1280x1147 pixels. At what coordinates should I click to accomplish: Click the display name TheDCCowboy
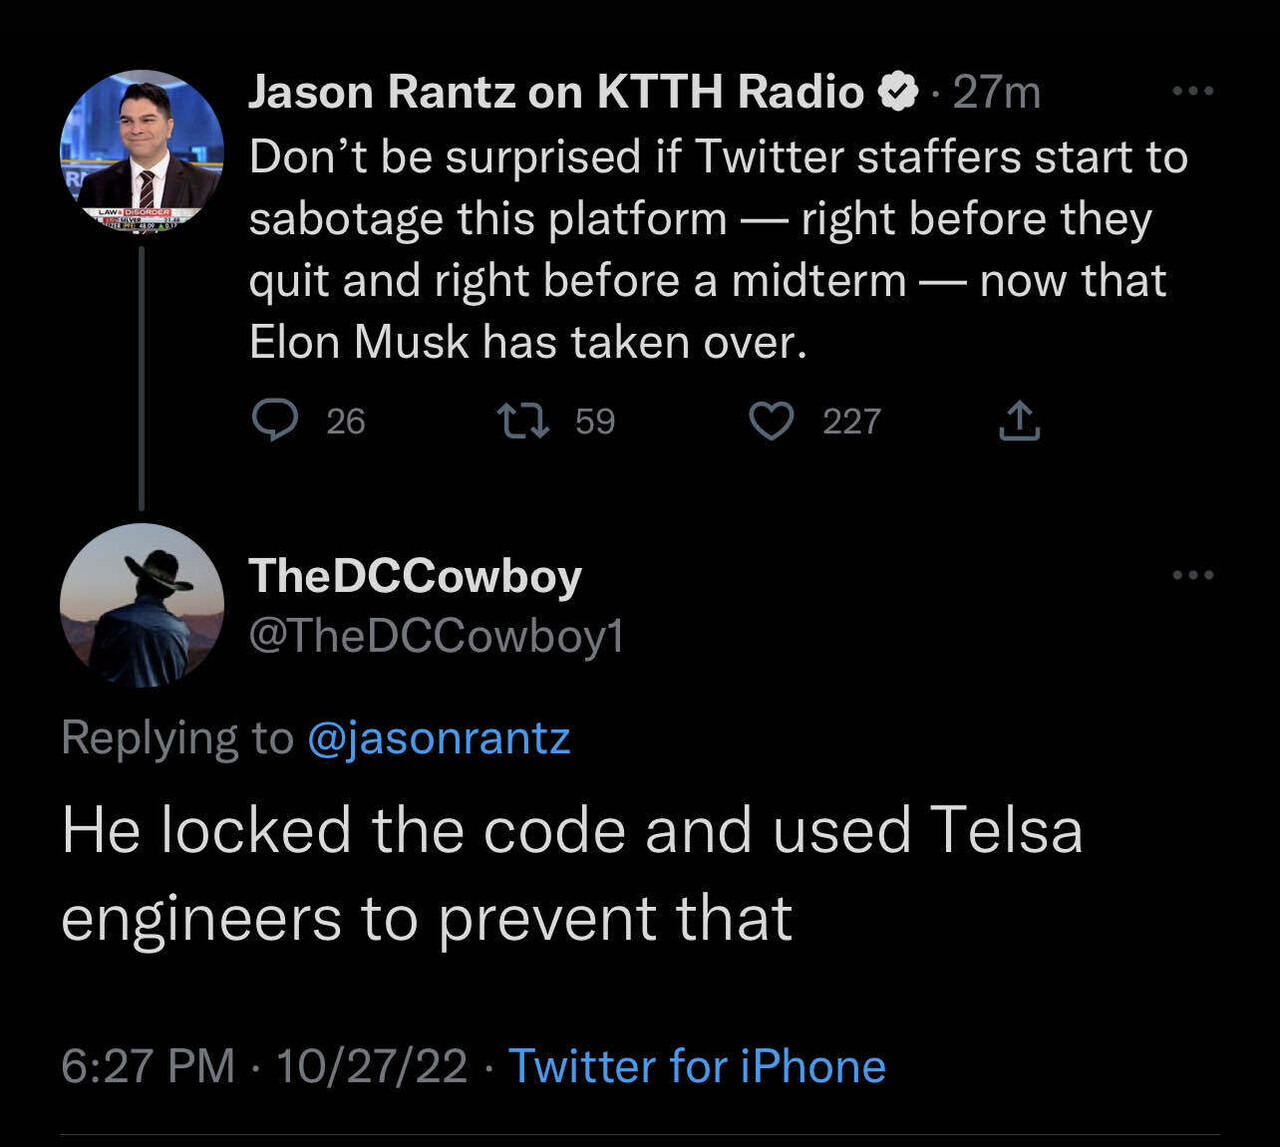[x=413, y=575]
